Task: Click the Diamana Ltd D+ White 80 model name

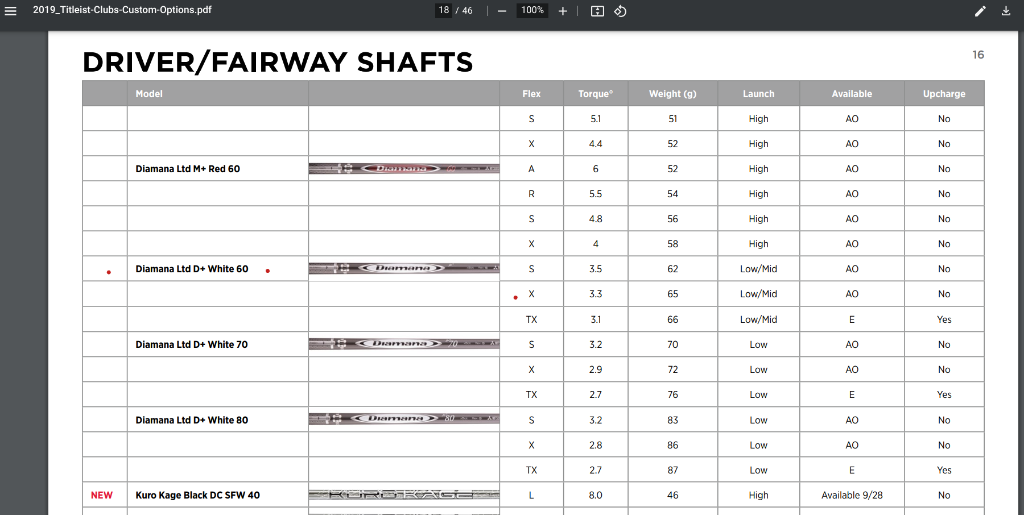Action: coord(191,420)
